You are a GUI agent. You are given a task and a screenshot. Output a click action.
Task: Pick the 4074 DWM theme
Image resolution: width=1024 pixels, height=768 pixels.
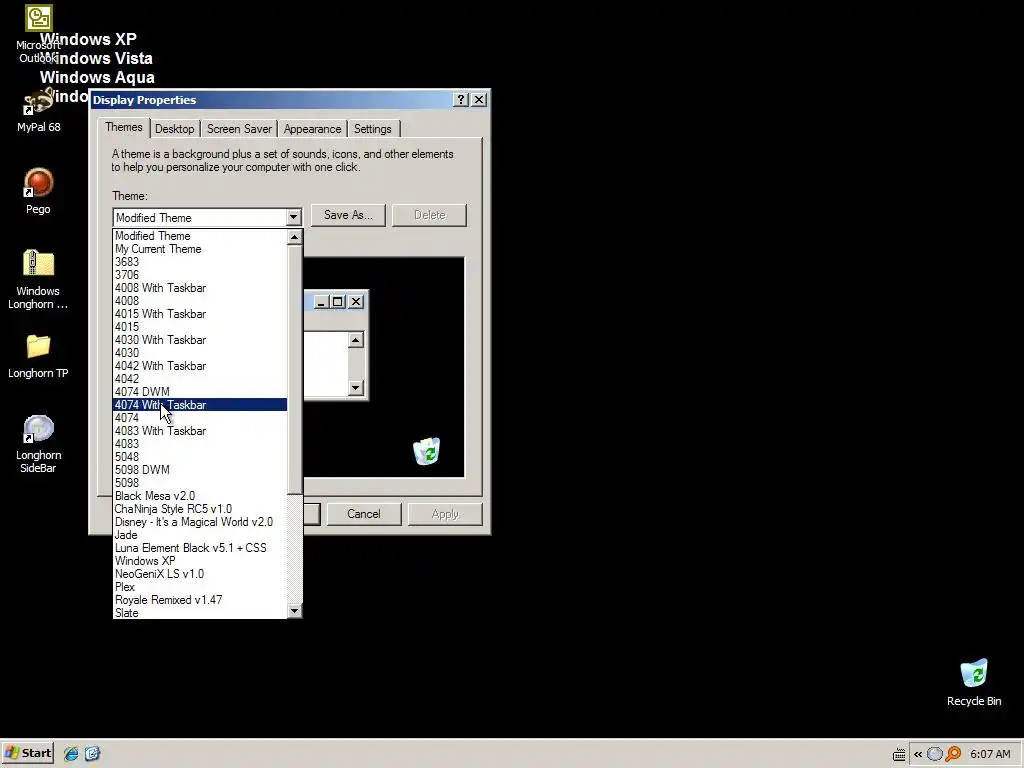(200, 392)
